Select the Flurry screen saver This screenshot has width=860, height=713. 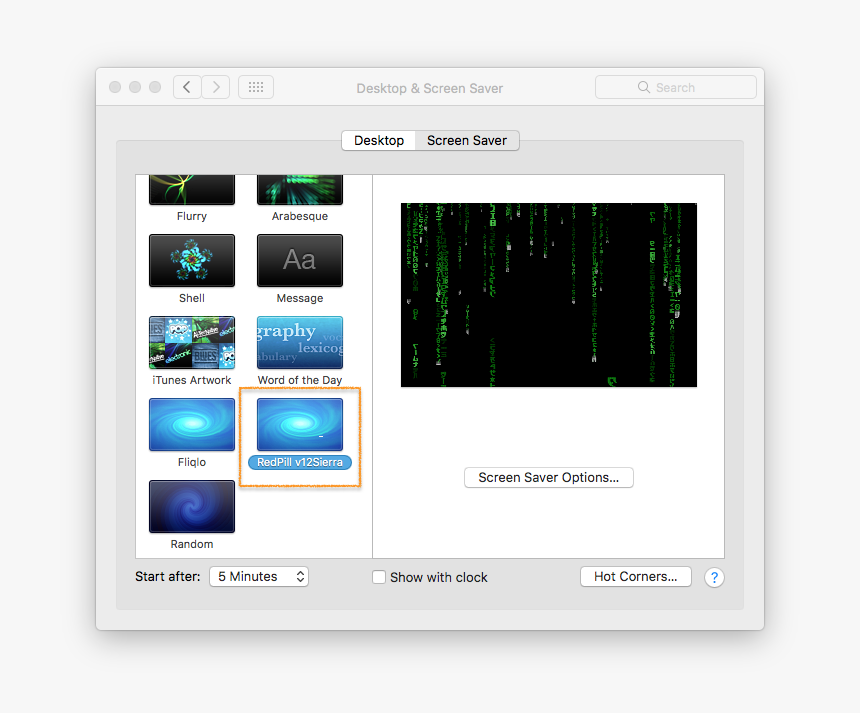(191, 190)
